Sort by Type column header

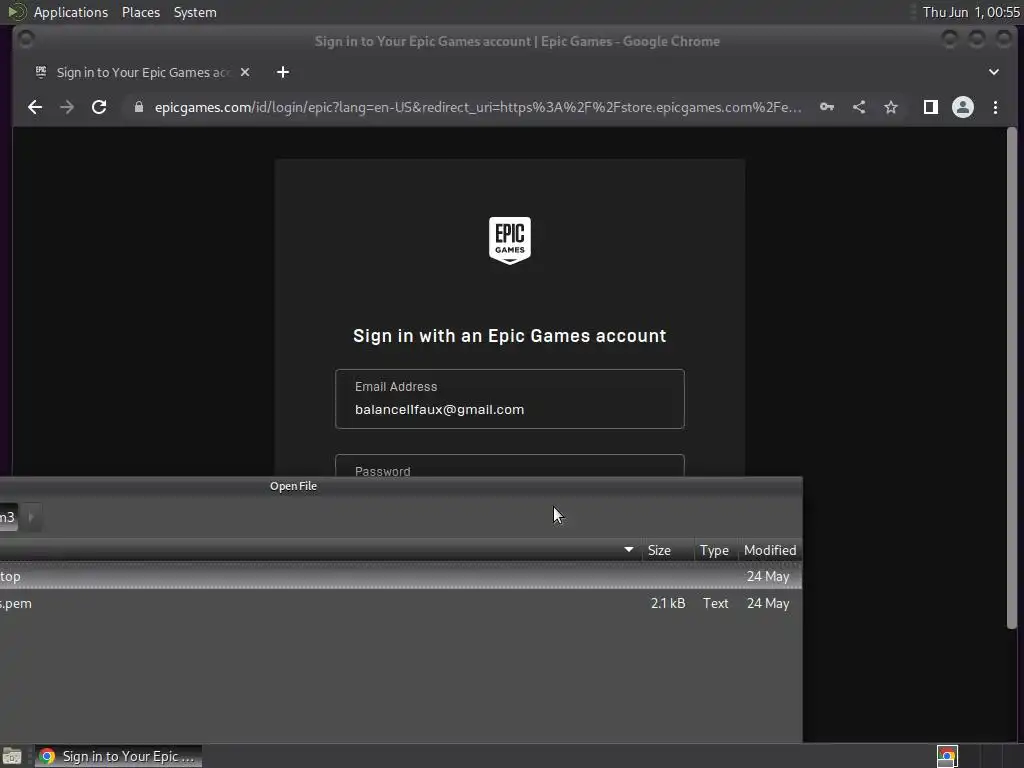(x=714, y=551)
